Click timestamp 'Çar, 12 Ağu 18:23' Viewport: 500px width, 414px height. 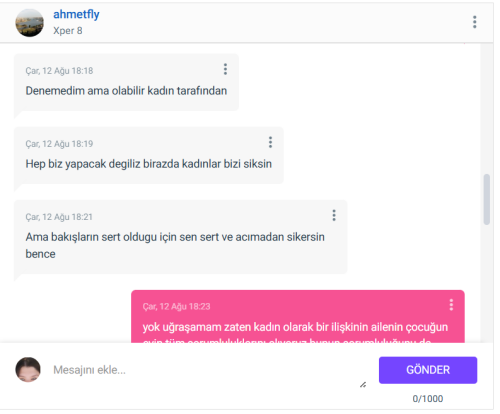click(x=176, y=307)
